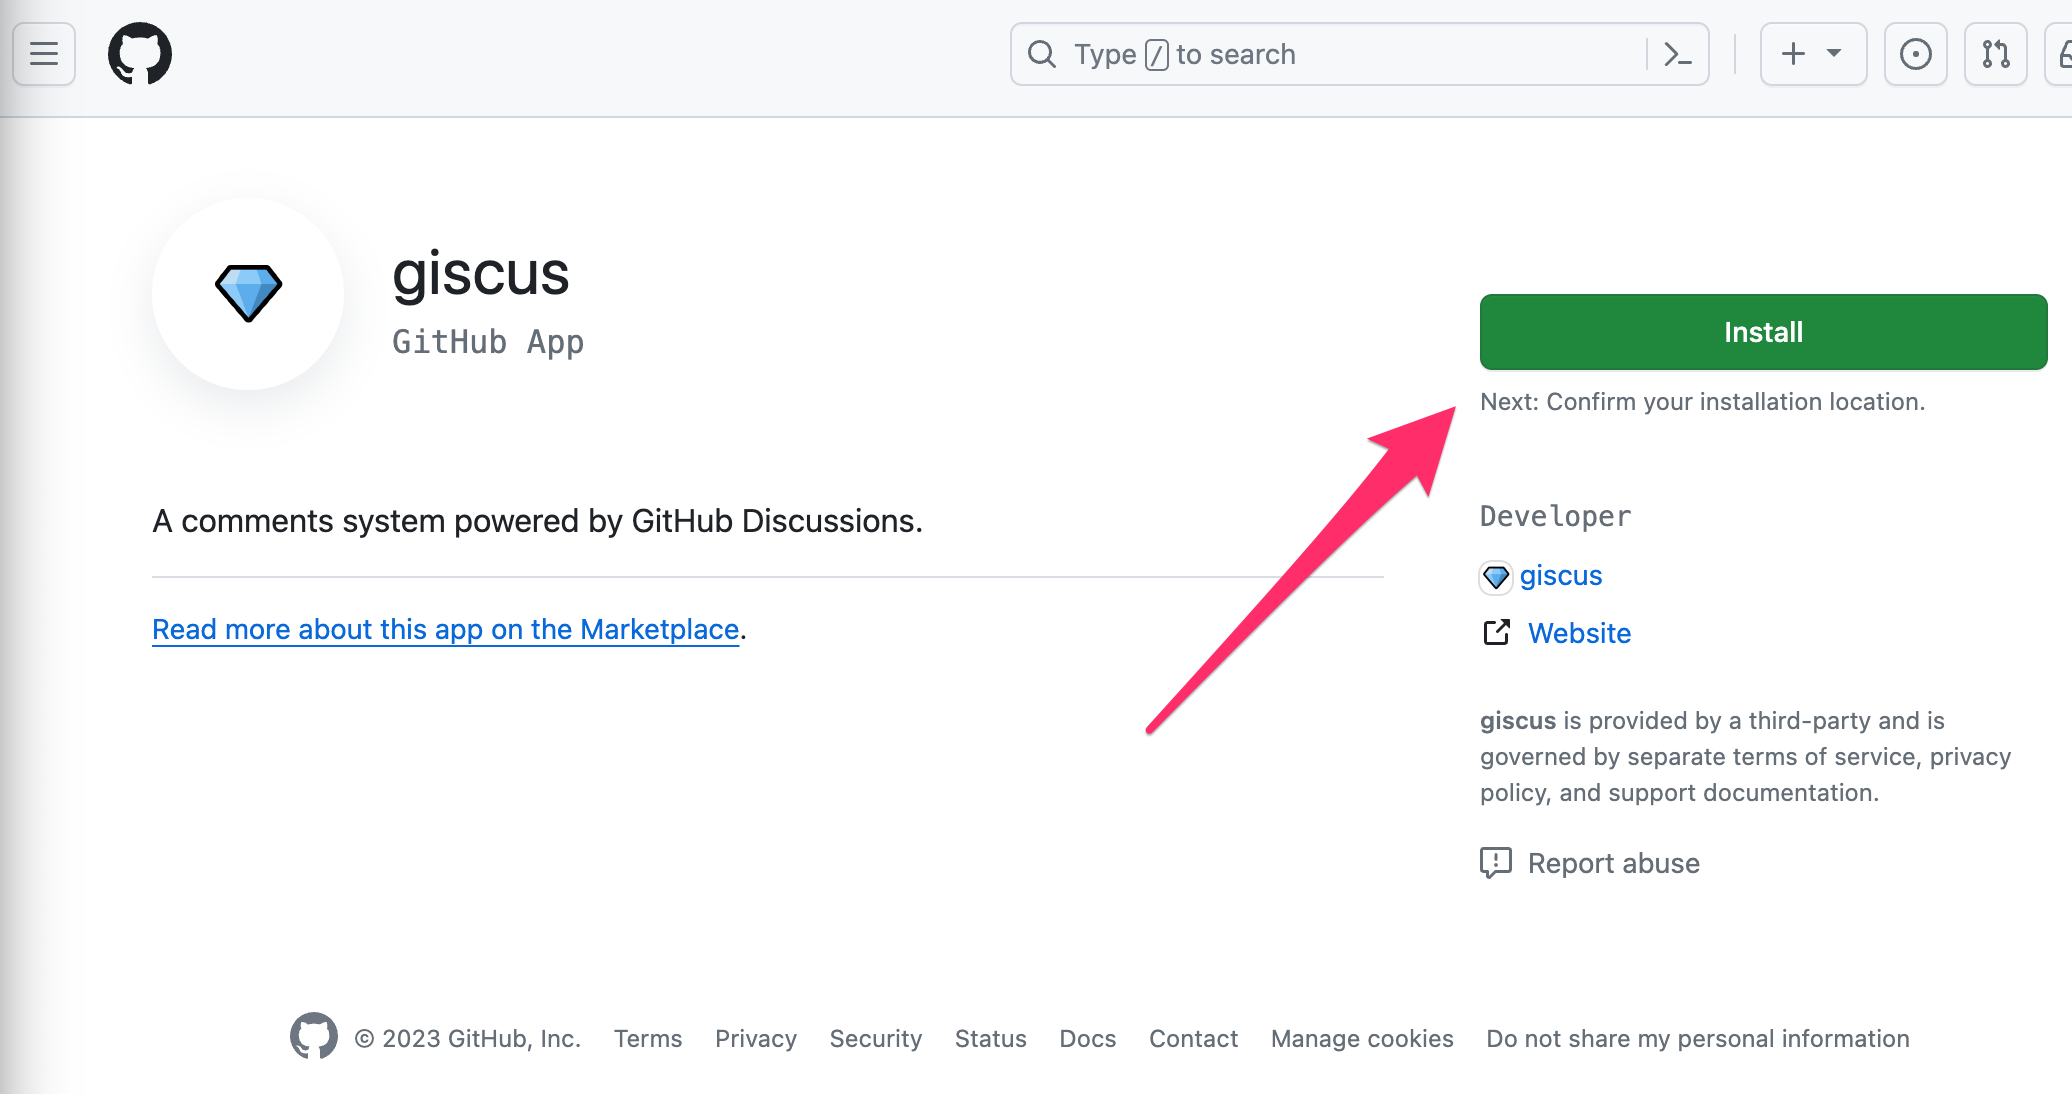
Task: Click the Report abuse speech bubble icon
Action: [1496, 862]
